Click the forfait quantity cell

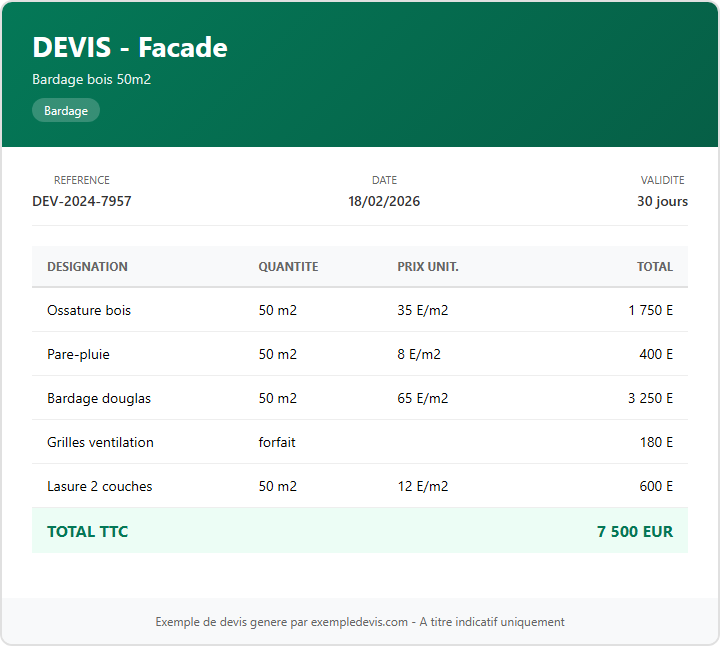[x=277, y=442]
